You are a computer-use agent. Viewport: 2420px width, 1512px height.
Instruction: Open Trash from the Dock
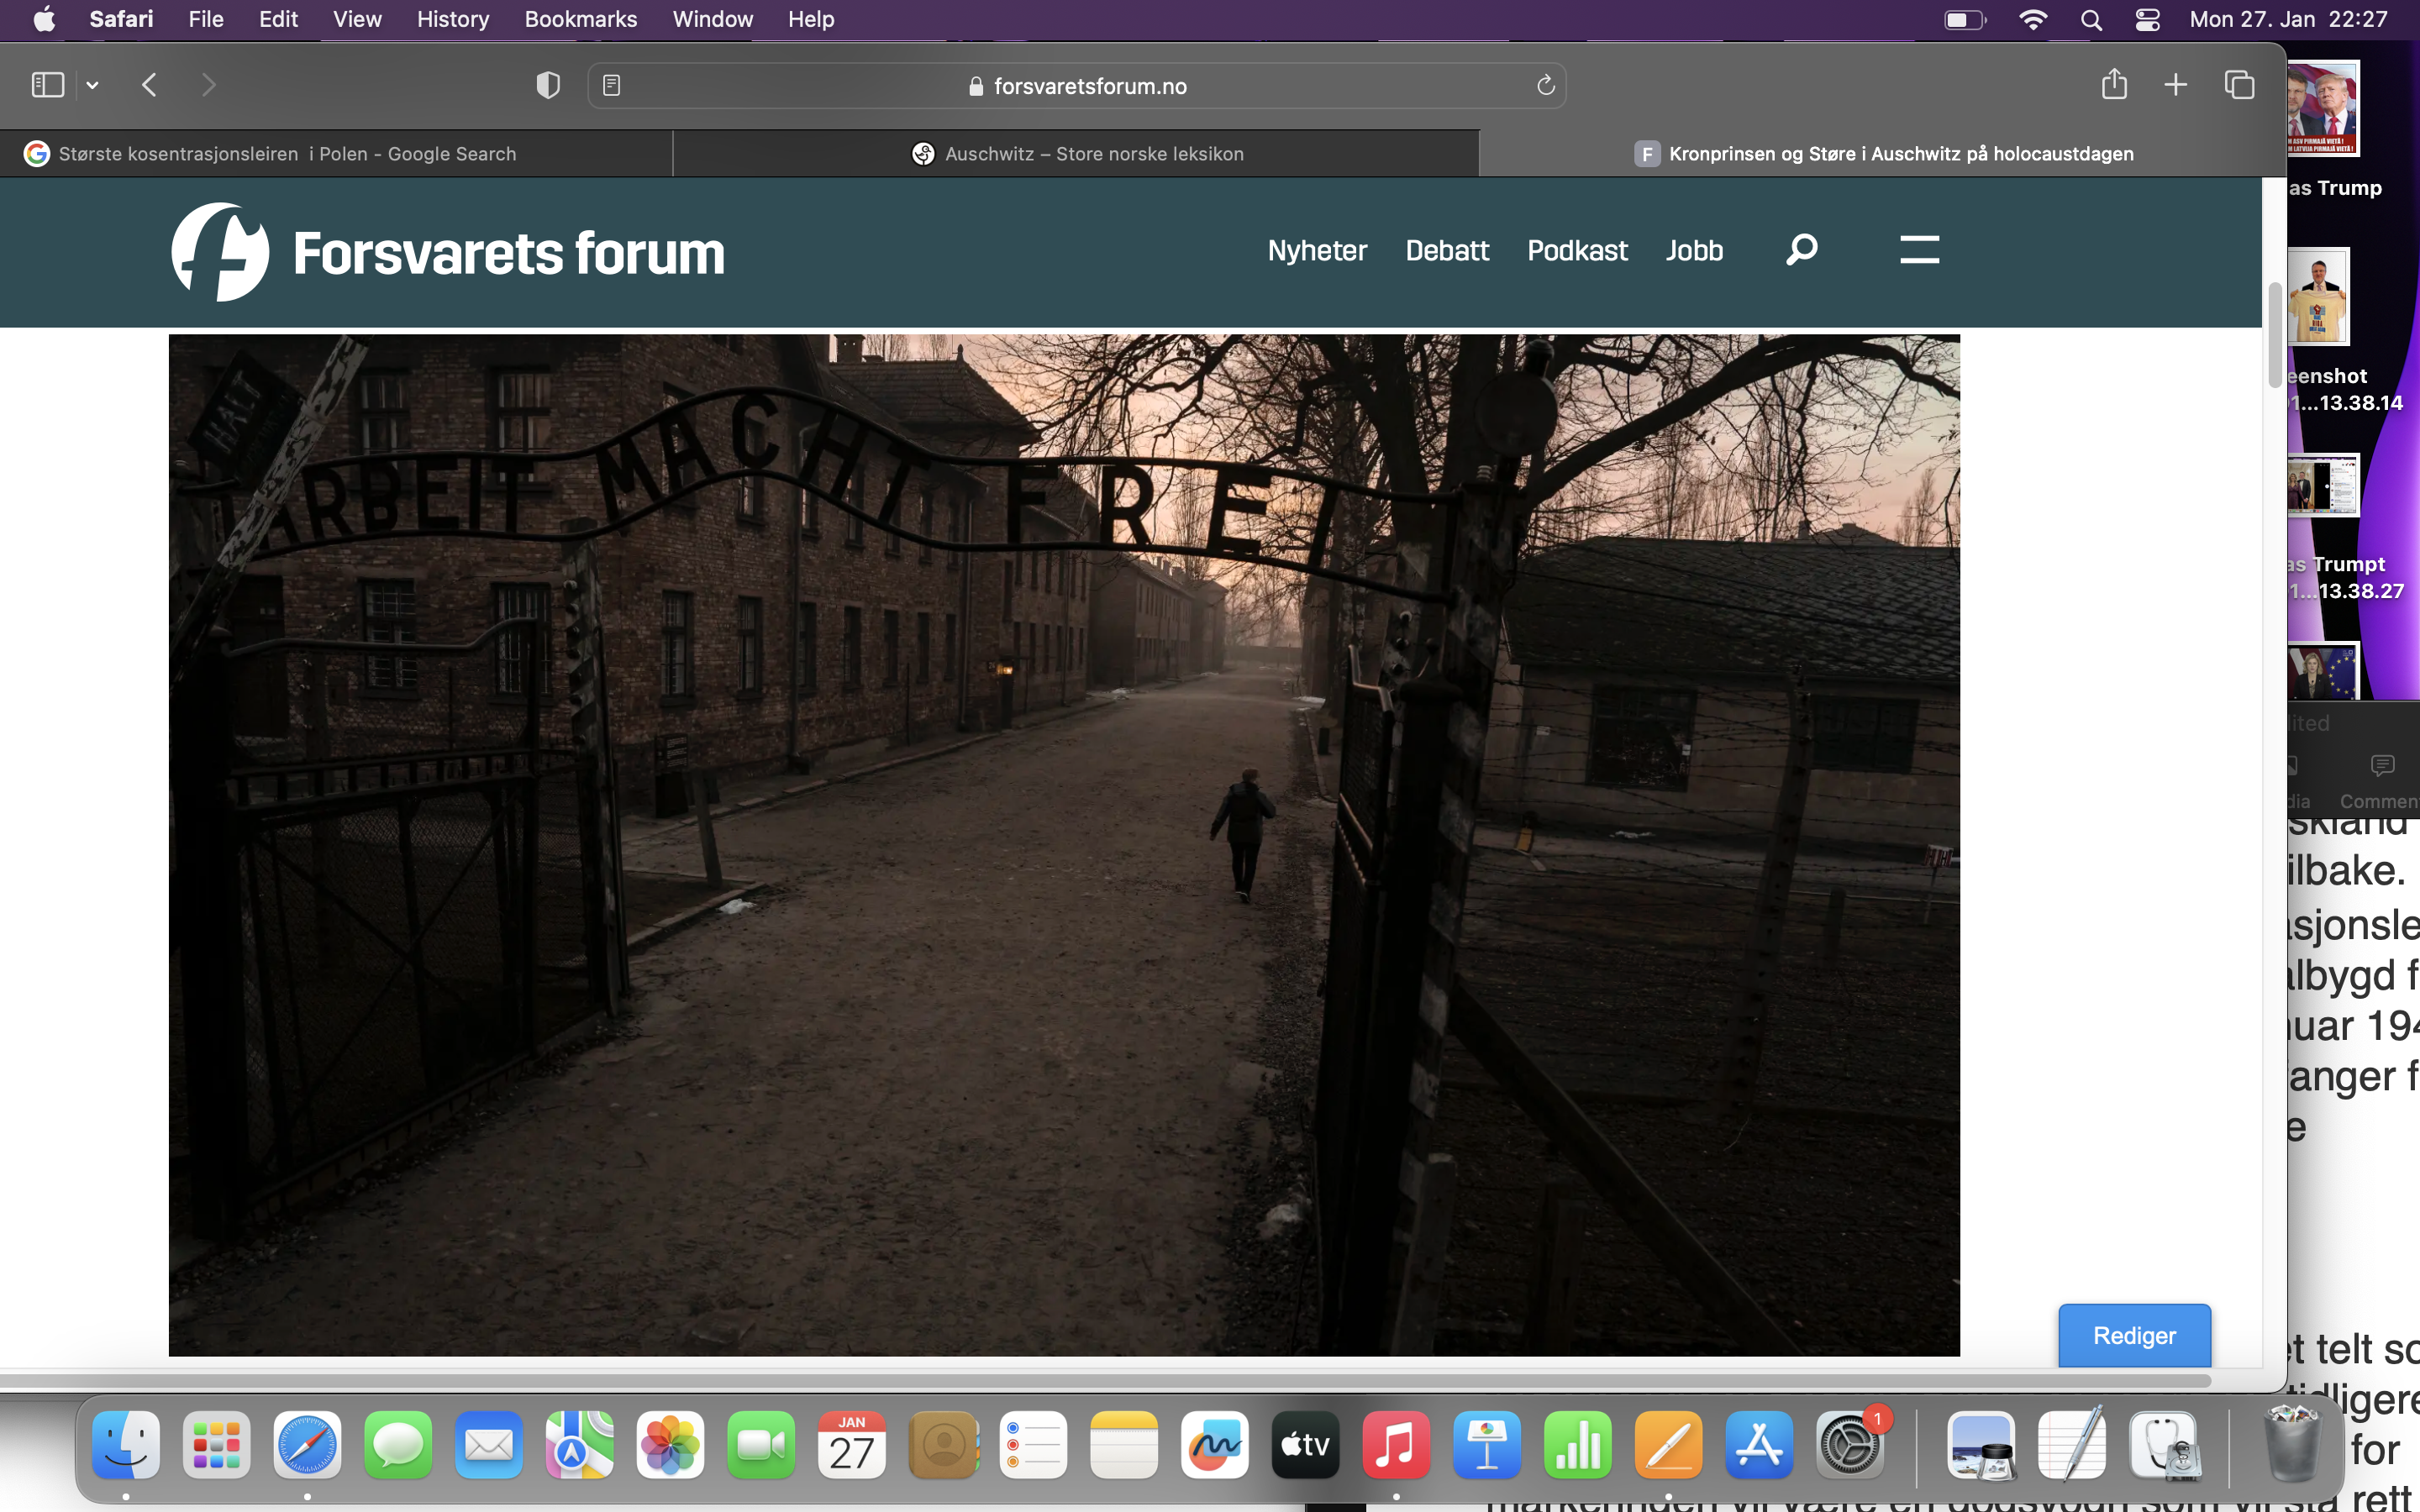click(x=2292, y=1443)
